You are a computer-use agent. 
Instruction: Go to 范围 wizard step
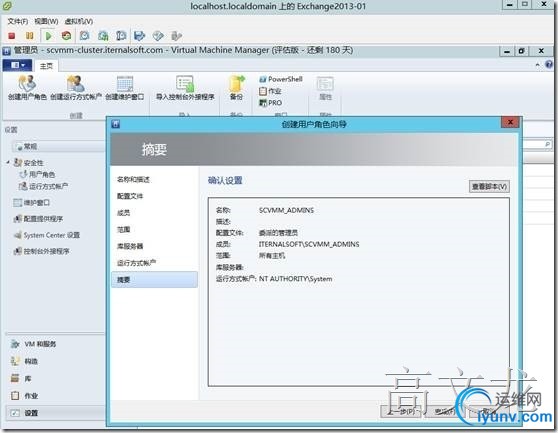tap(123, 229)
